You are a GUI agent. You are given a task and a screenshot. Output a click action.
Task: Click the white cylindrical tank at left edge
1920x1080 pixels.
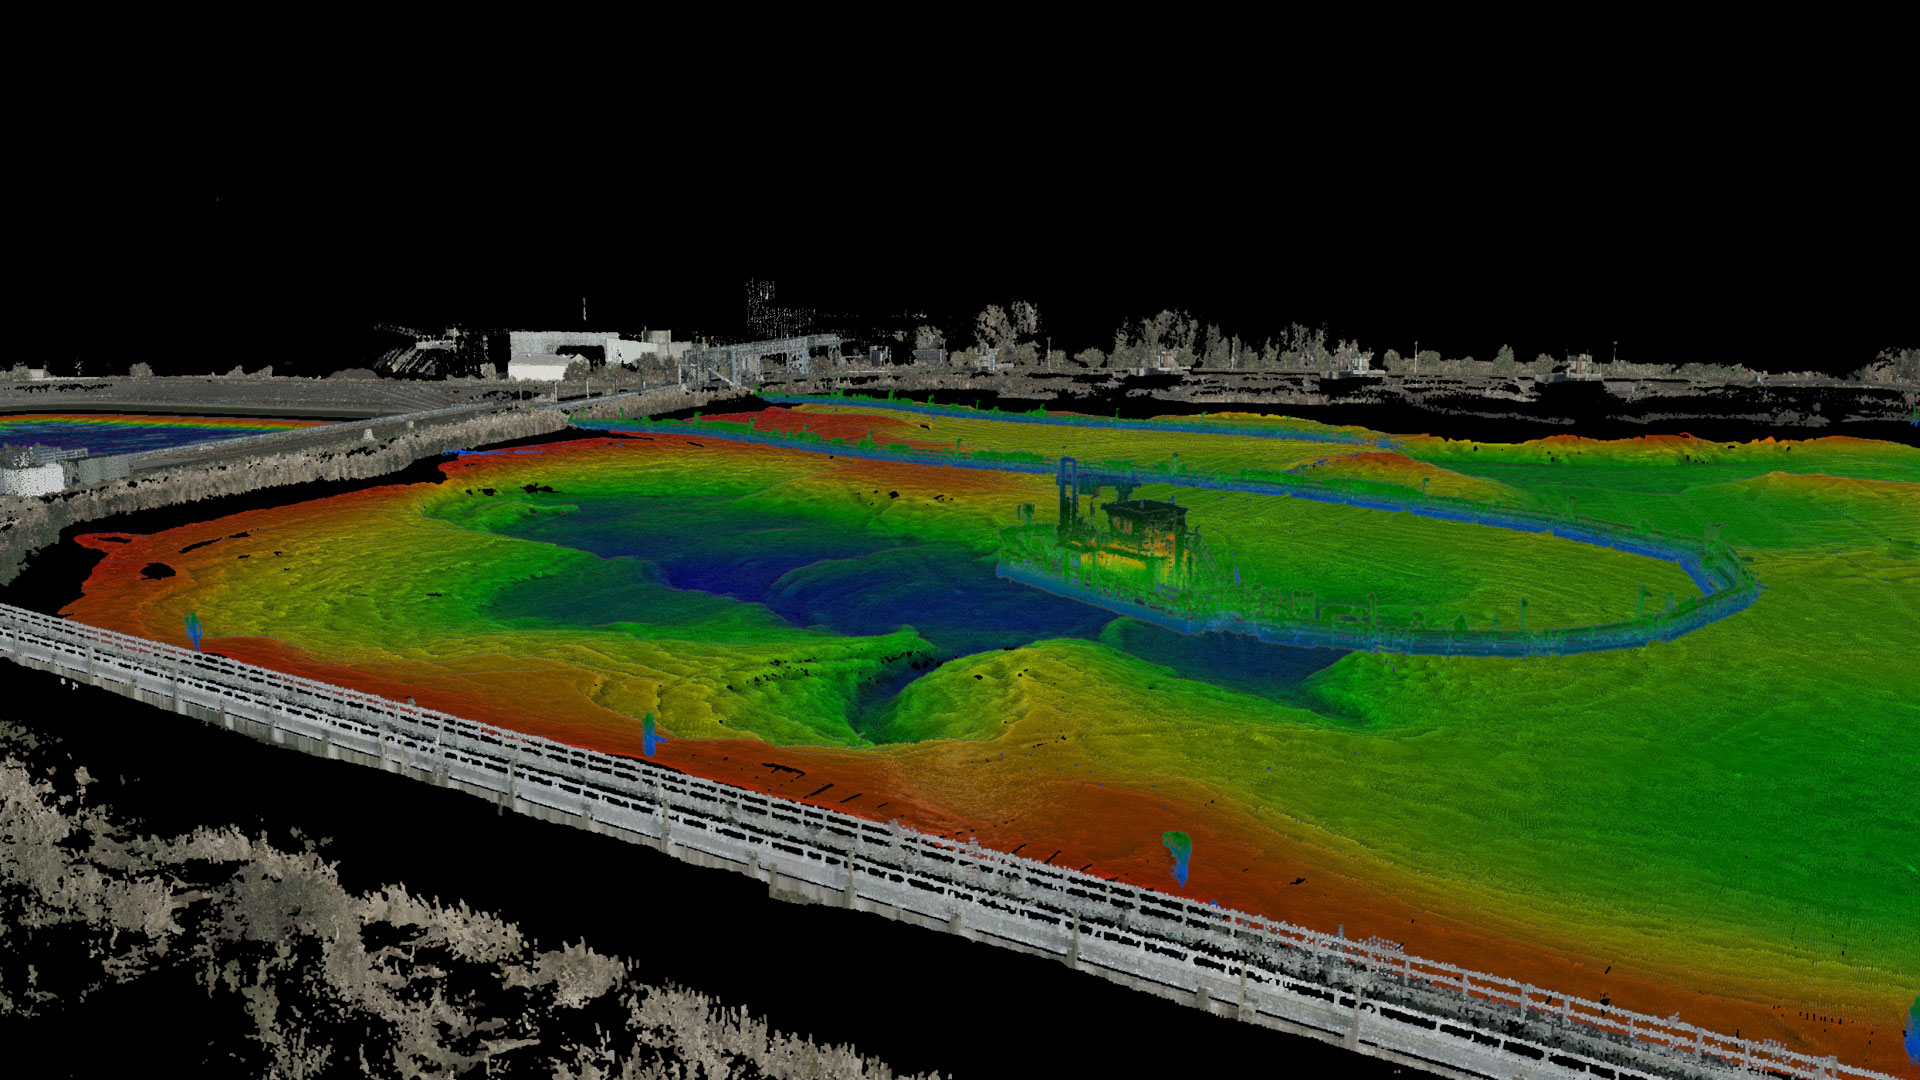coord(30,478)
